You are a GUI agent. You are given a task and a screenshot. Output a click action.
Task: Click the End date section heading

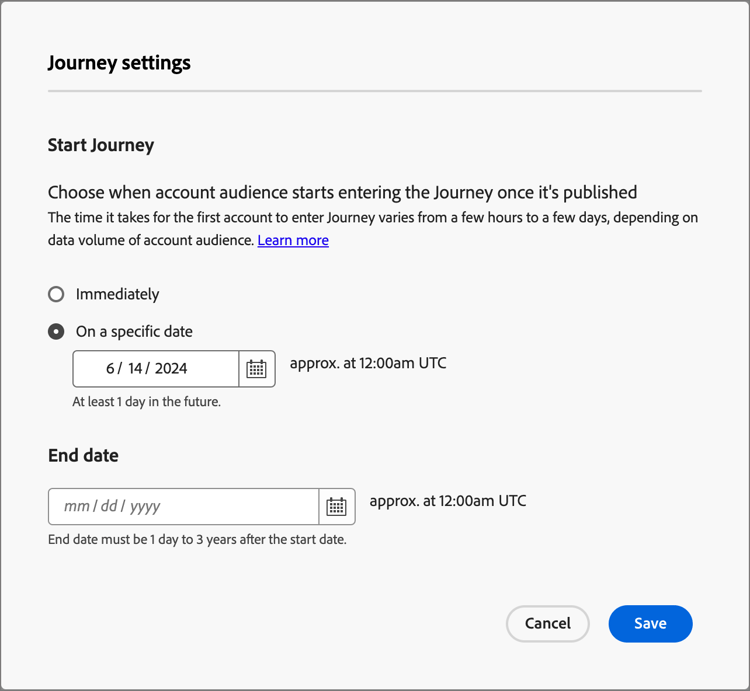click(x=83, y=455)
